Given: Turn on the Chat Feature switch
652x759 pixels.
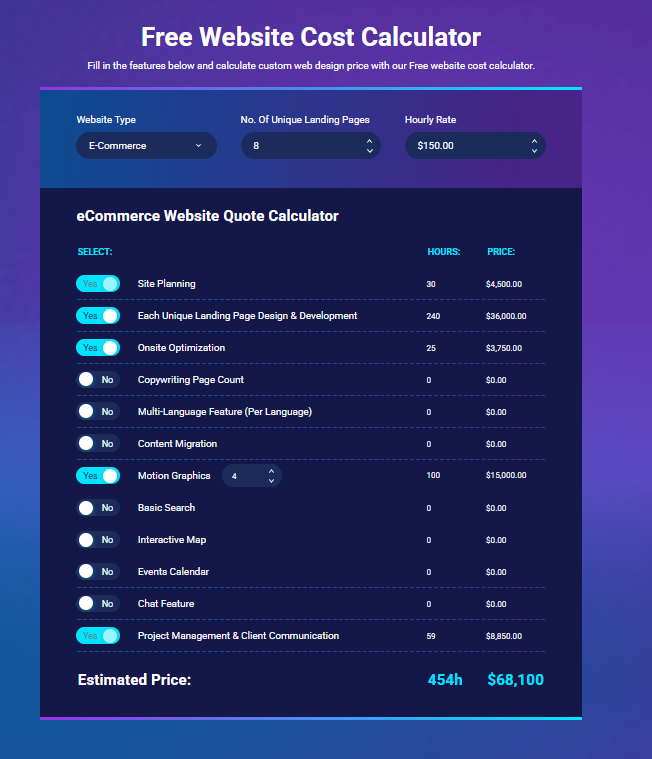Looking at the screenshot, I should click(98, 604).
